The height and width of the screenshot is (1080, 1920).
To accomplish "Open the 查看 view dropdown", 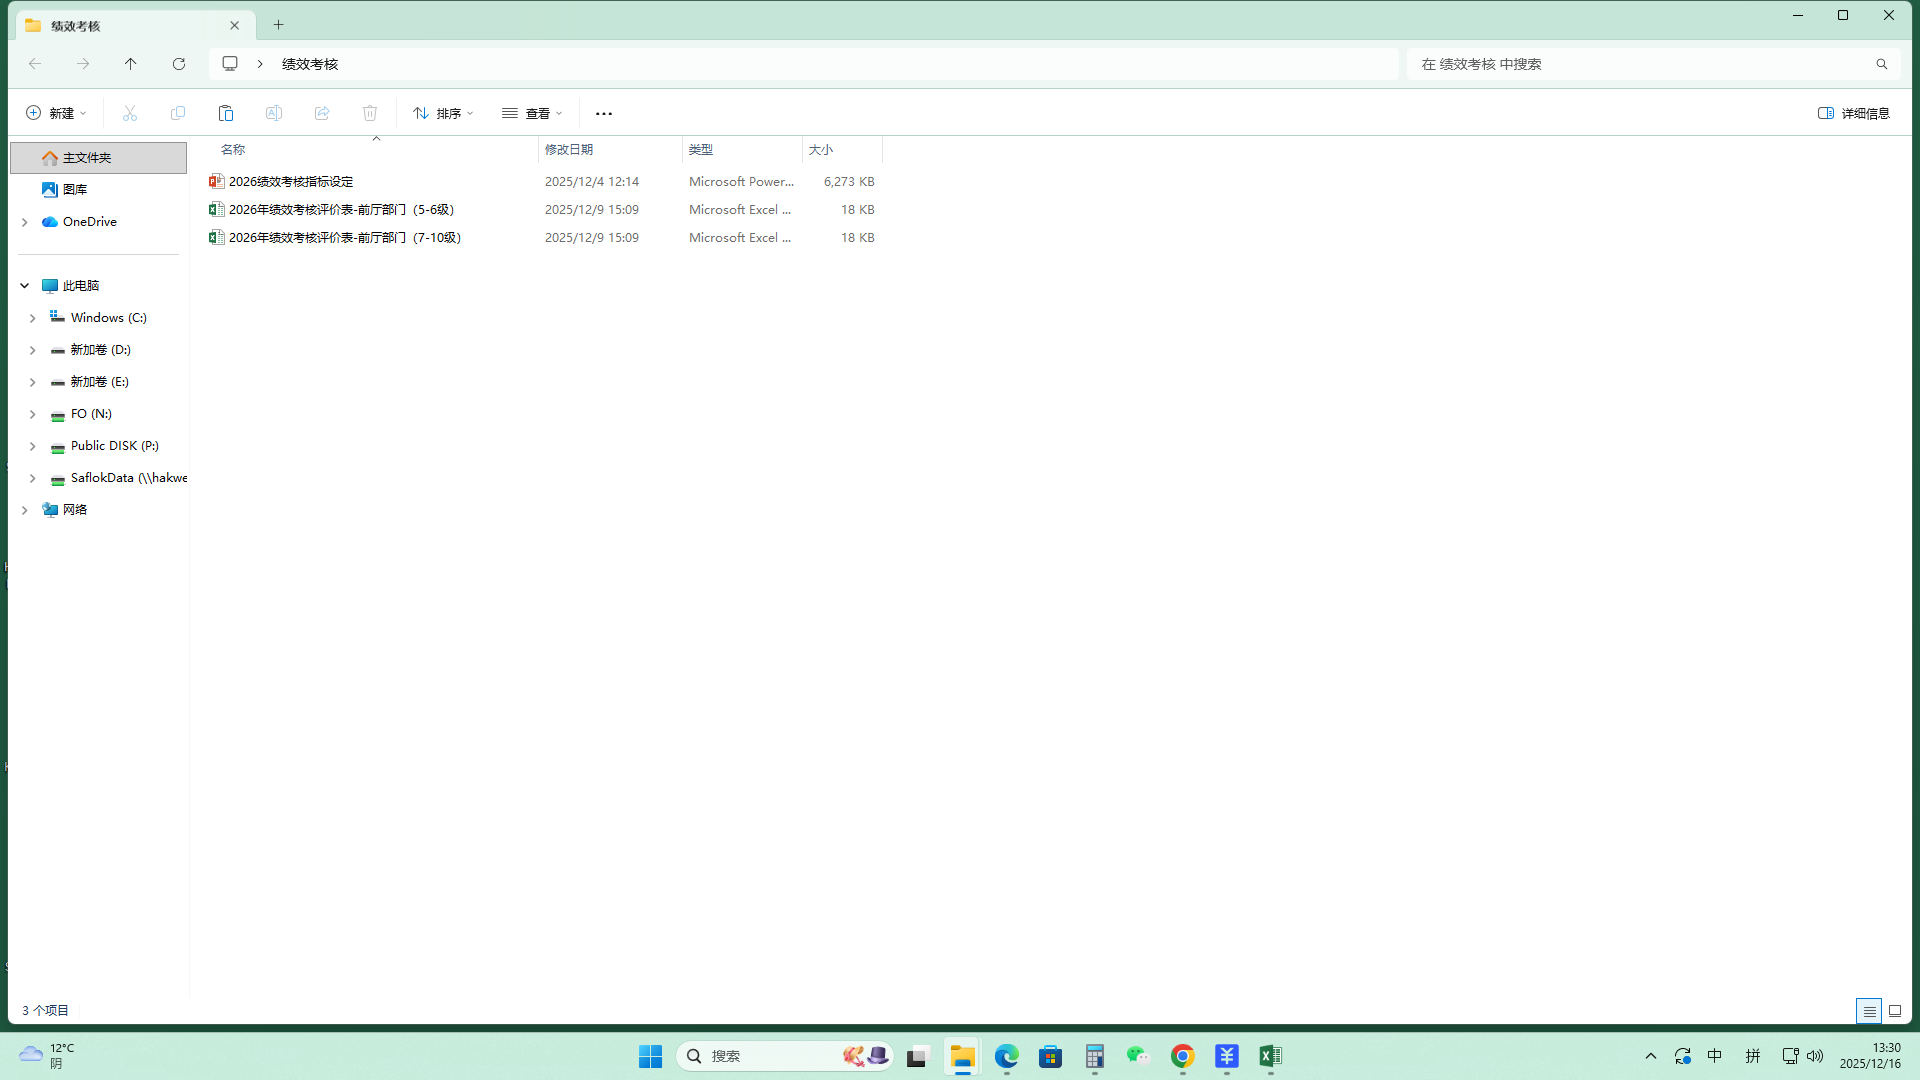I will point(532,113).
